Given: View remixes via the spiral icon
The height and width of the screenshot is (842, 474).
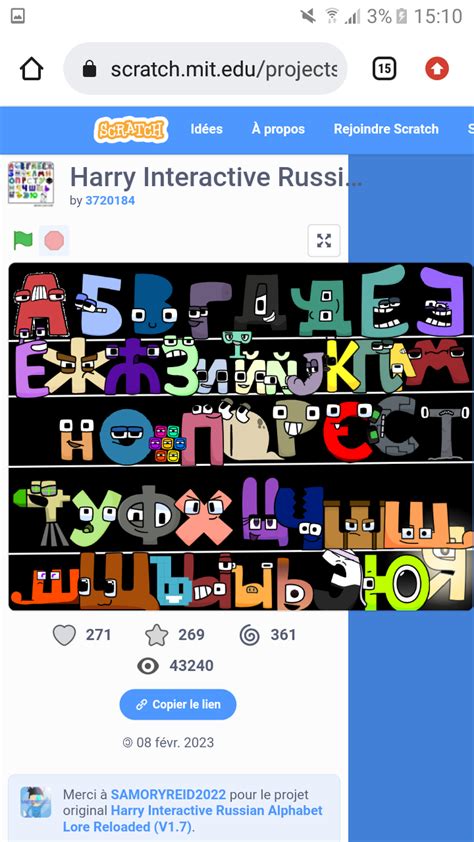Looking at the screenshot, I should (x=250, y=635).
